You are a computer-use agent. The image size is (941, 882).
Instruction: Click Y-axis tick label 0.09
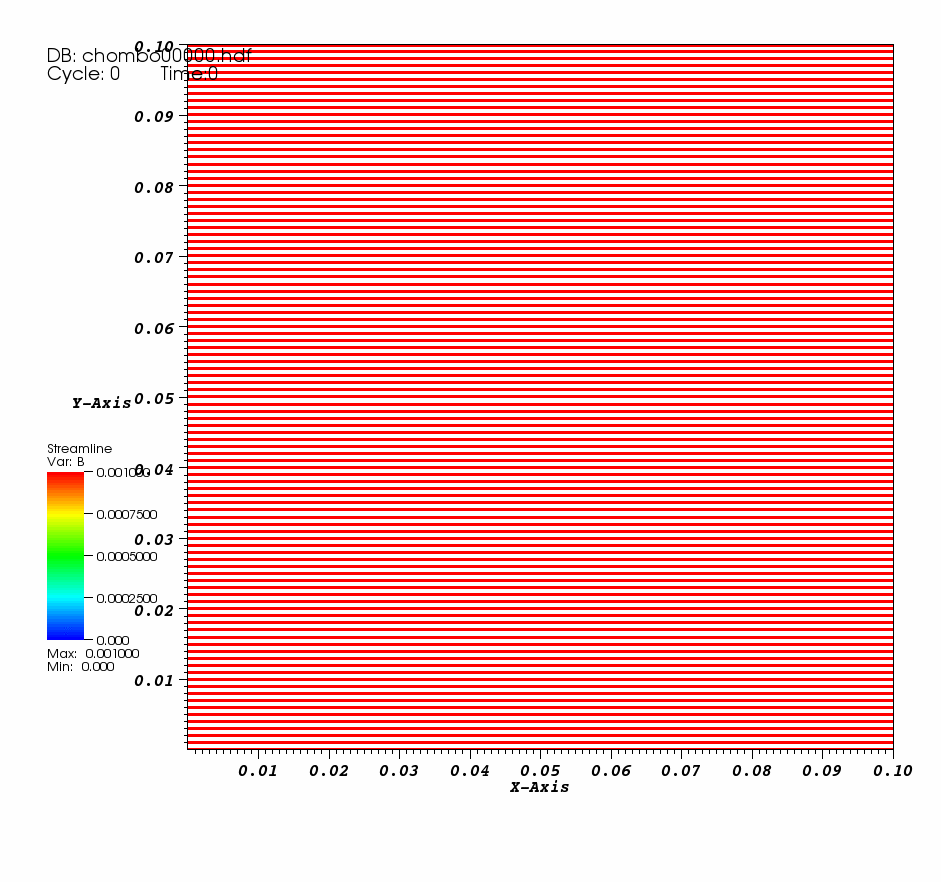pyautogui.click(x=154, y=117)
